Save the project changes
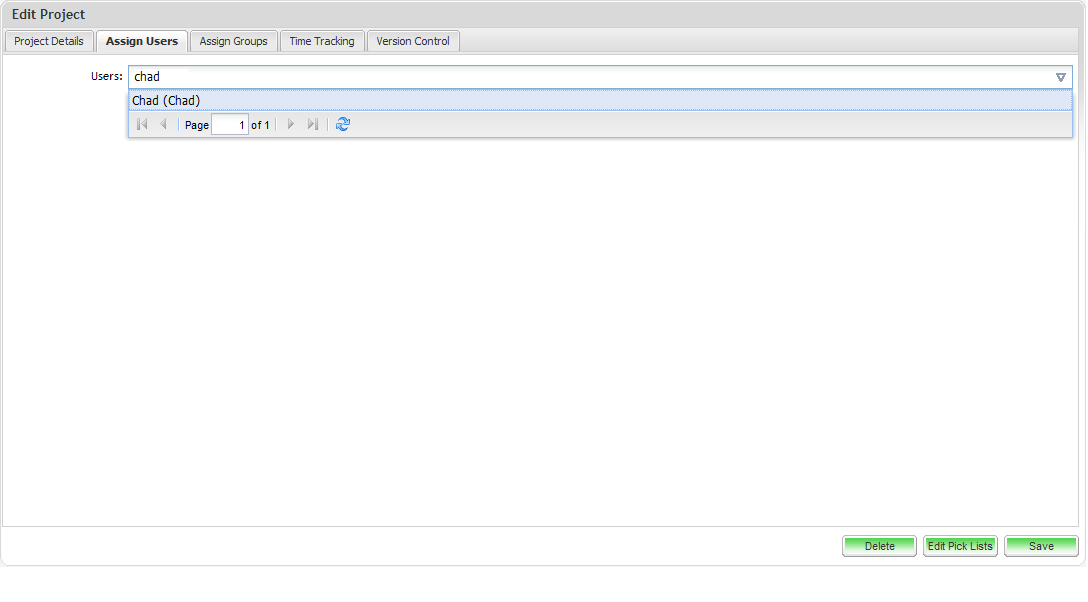Image resolution: width=1088 pixels, height=602 pixels. pos(1041,546)
